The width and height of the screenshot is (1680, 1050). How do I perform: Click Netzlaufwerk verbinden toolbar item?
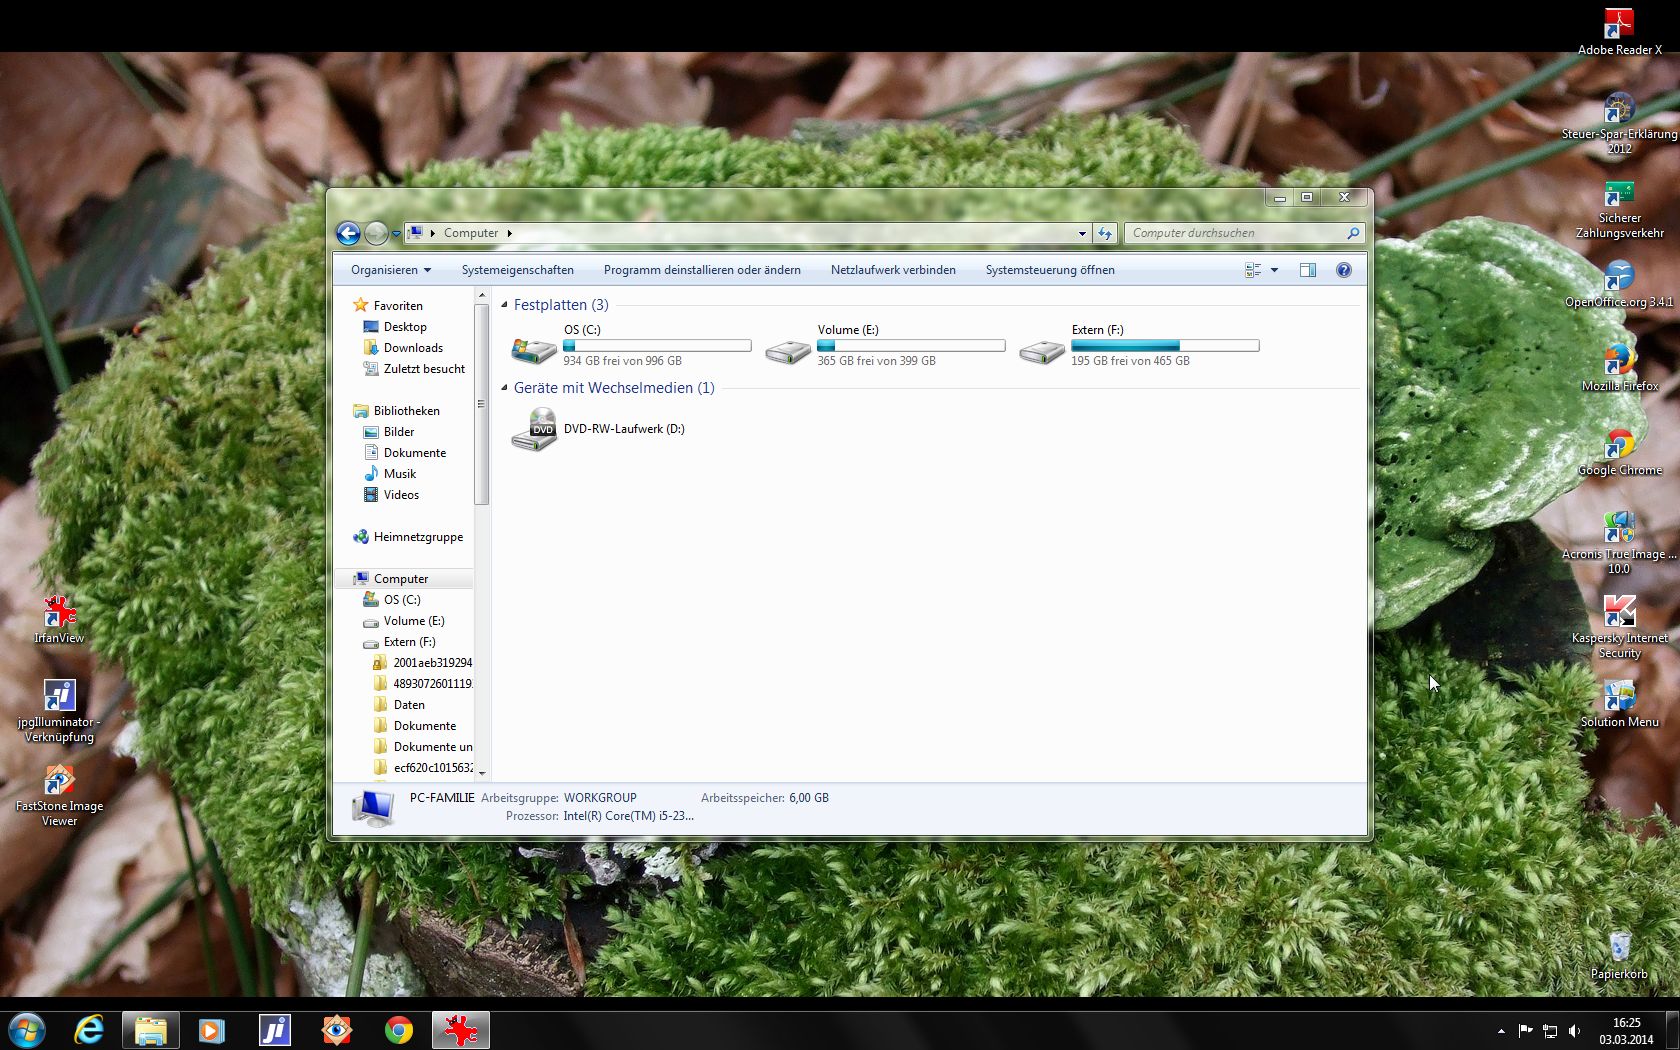[x=892, y=270]
